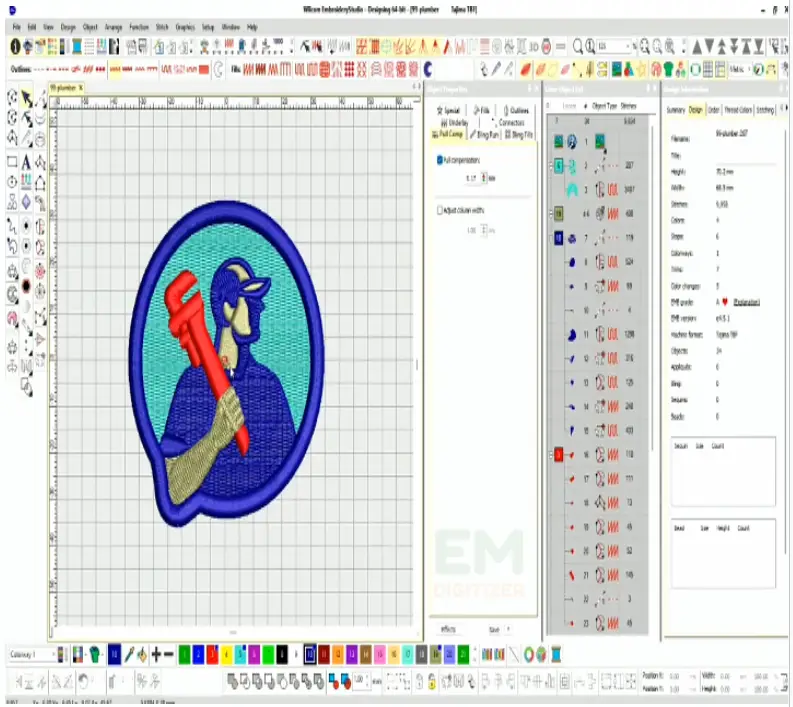Collapse the olive color block in Color-Object List

pyautogui.click(x=551, y=213)
